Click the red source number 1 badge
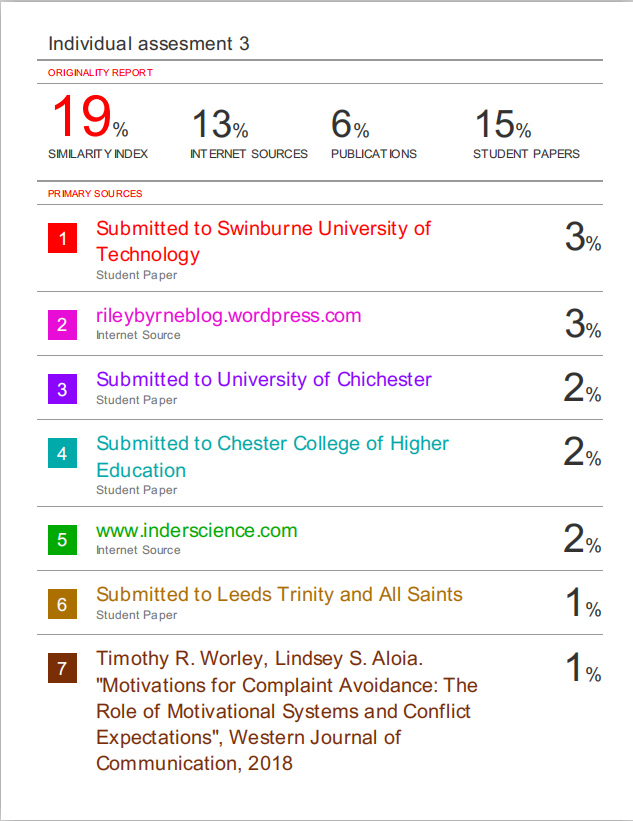The image size is (633, 821). (62, 239)
